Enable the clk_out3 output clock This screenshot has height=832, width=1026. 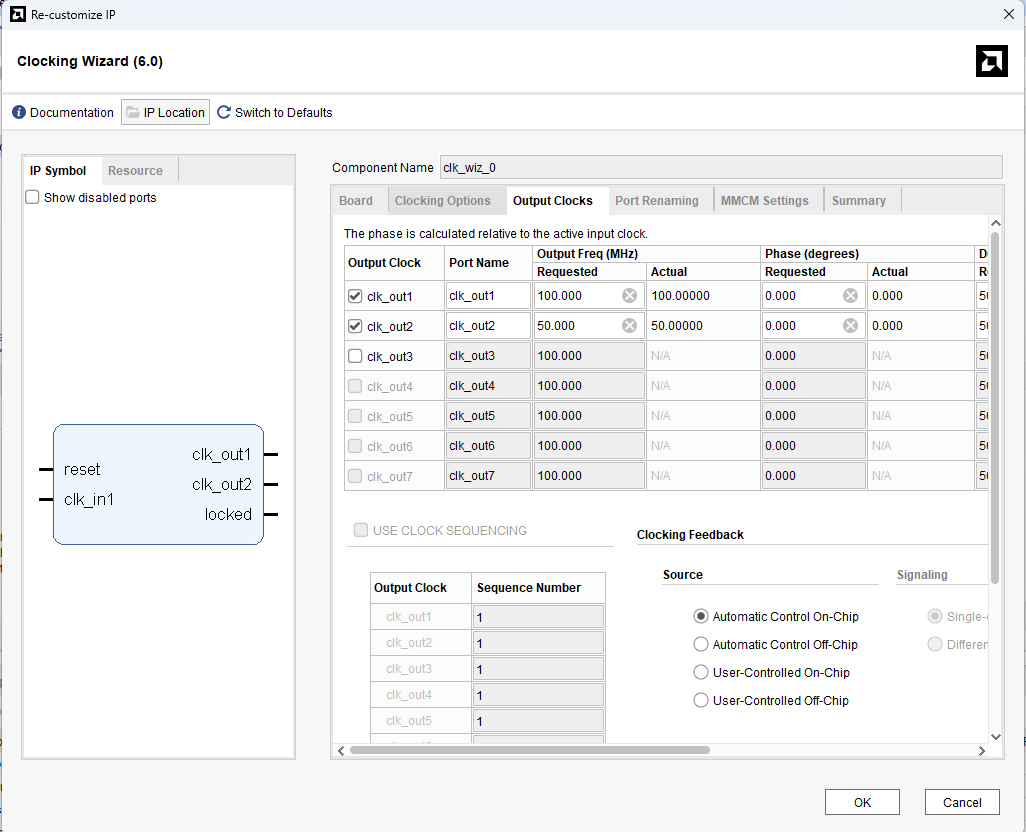(x=355, y=356)
